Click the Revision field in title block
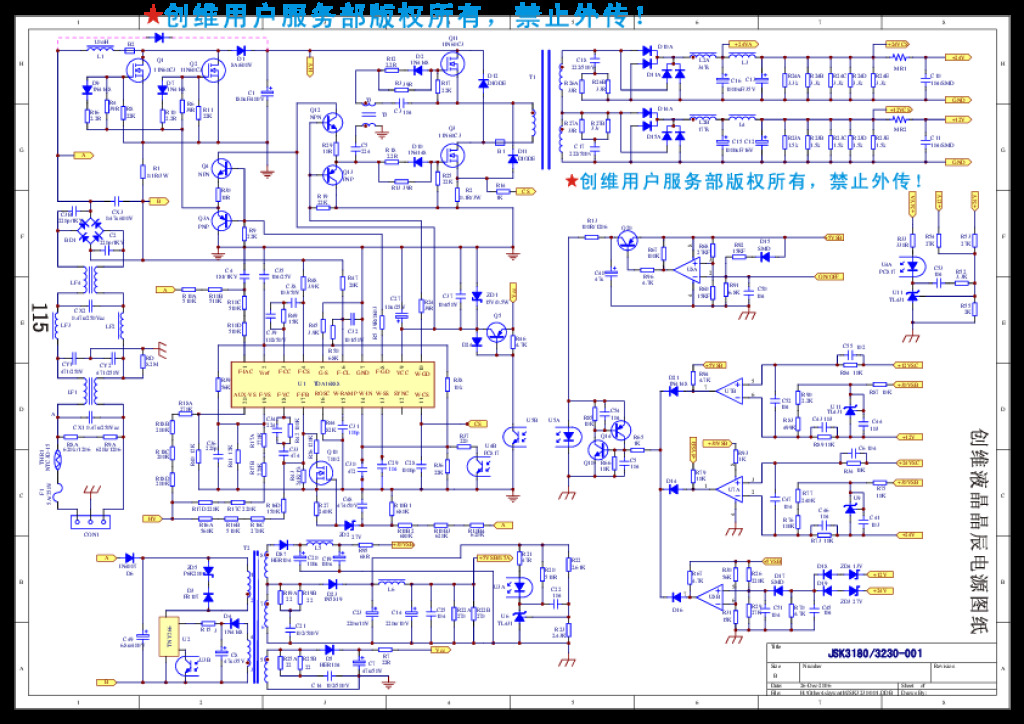Viewport: 1024px width, 724px height. click(x=963, y=673)
